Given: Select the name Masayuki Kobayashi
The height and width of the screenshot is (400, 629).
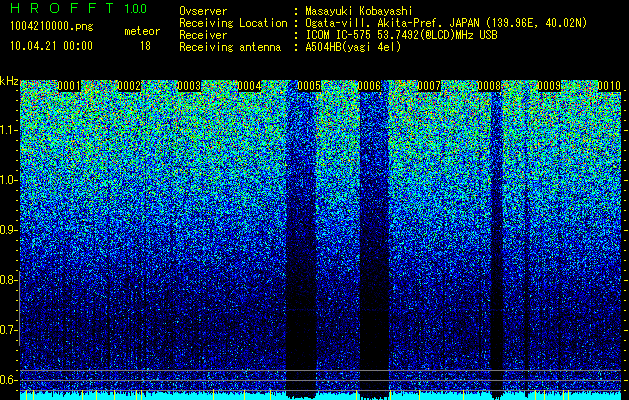Looking at the screenshot, I should pos(359,11).
